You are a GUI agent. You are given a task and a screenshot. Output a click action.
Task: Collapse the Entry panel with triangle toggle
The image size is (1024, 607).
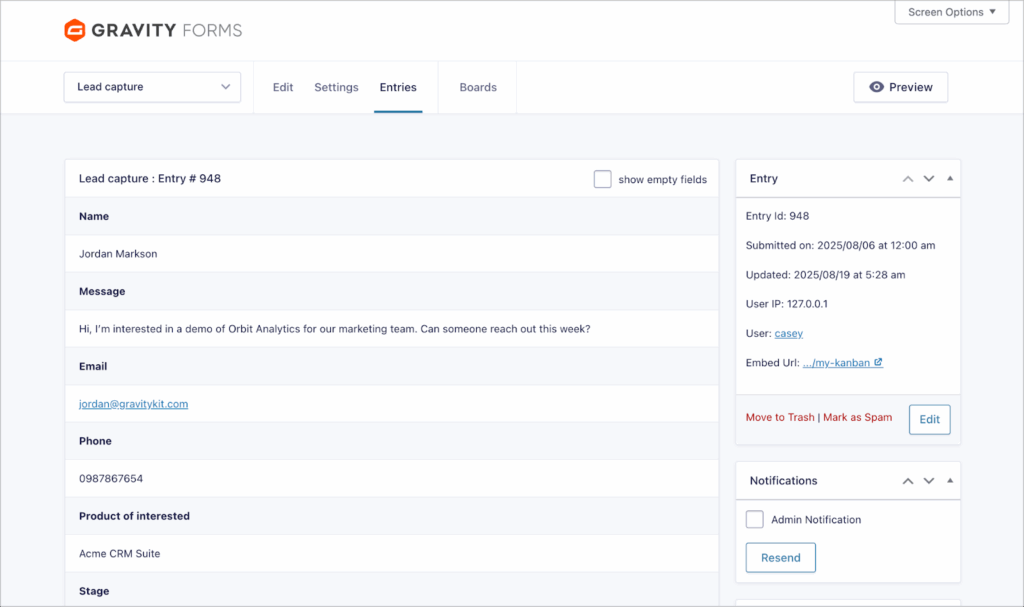point(949,179)
